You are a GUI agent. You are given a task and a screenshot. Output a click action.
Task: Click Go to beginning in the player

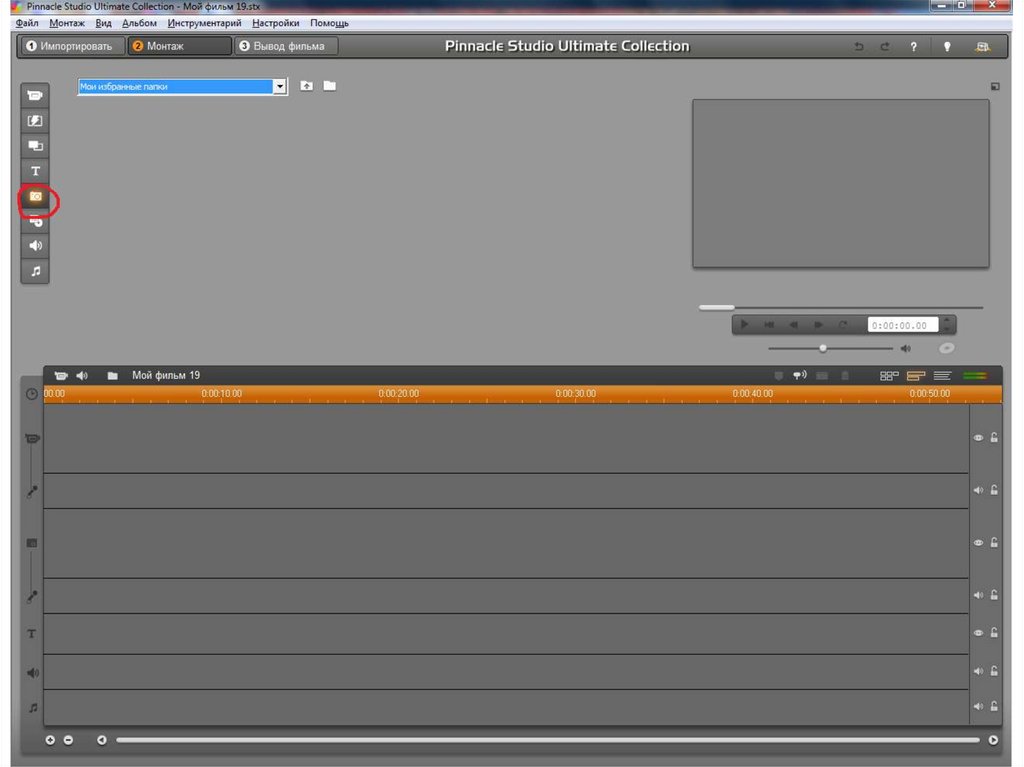[769, 325]
